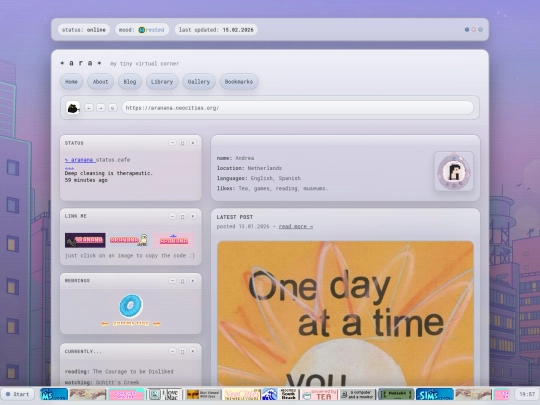Click the address bar URL field

(x=298, y=108)
